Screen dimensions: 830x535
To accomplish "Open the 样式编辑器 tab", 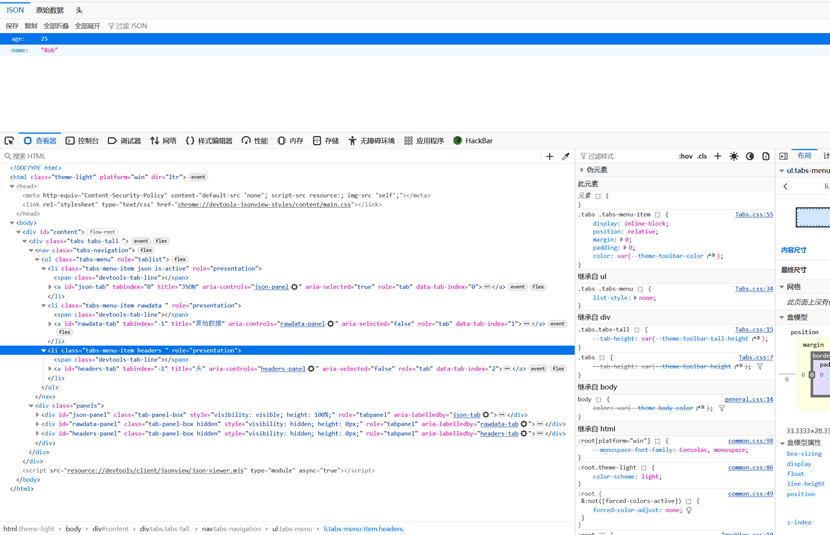I will (209, 141).
